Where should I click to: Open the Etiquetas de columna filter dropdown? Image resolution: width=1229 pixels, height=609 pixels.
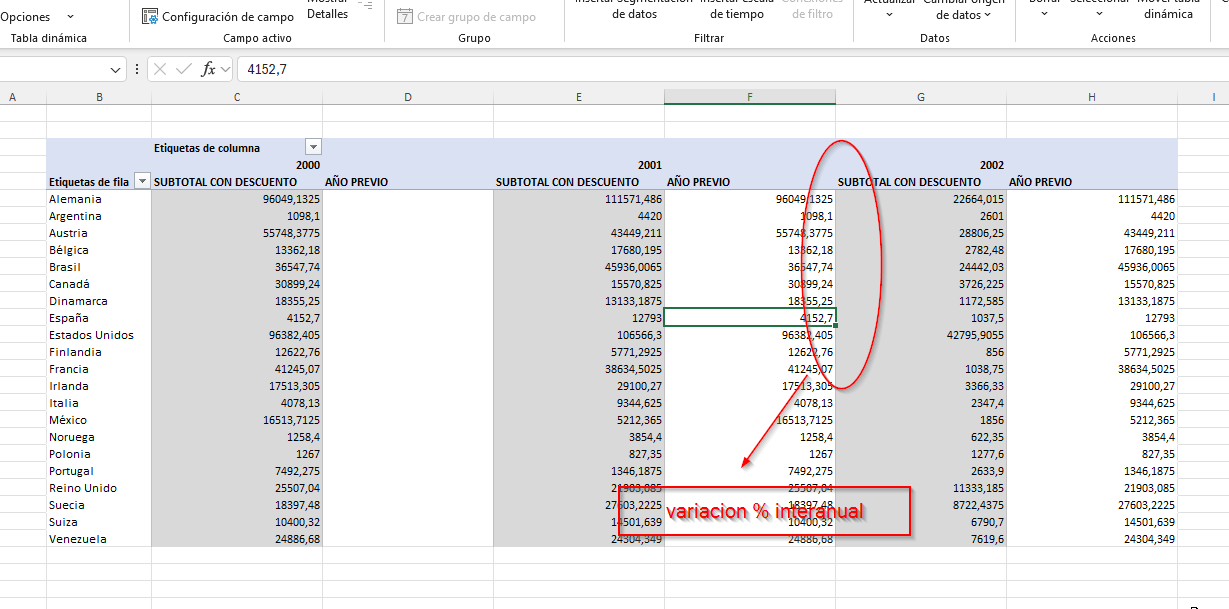click(x=313, y=148)
